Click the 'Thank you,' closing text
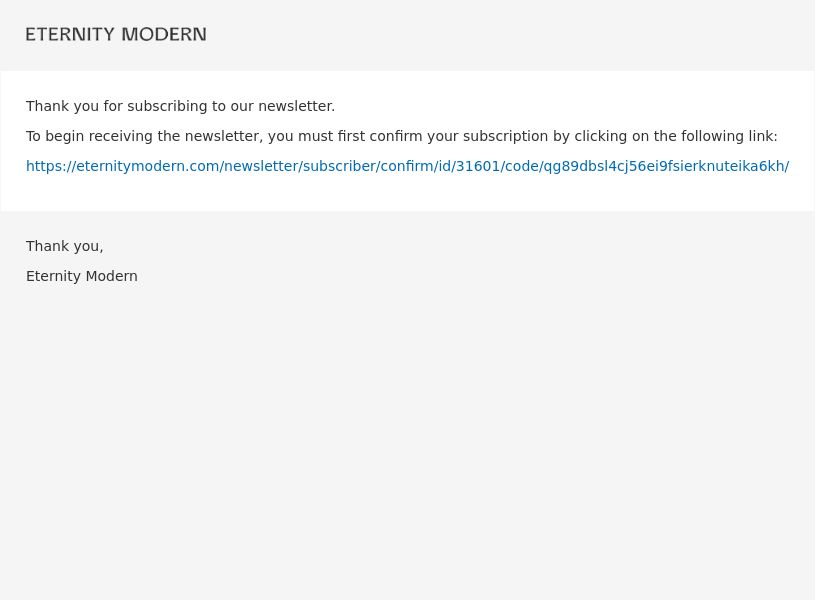 coord(64,246)
